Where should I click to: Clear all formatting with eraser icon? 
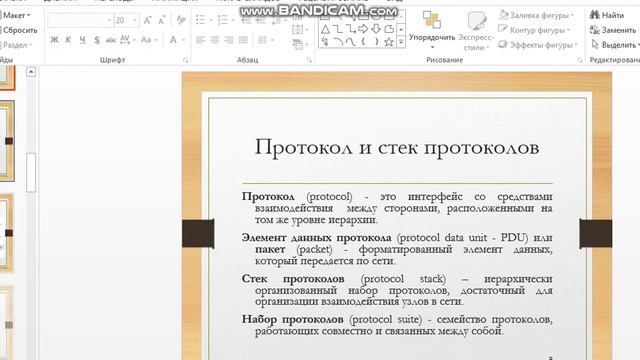coord(181,20)
